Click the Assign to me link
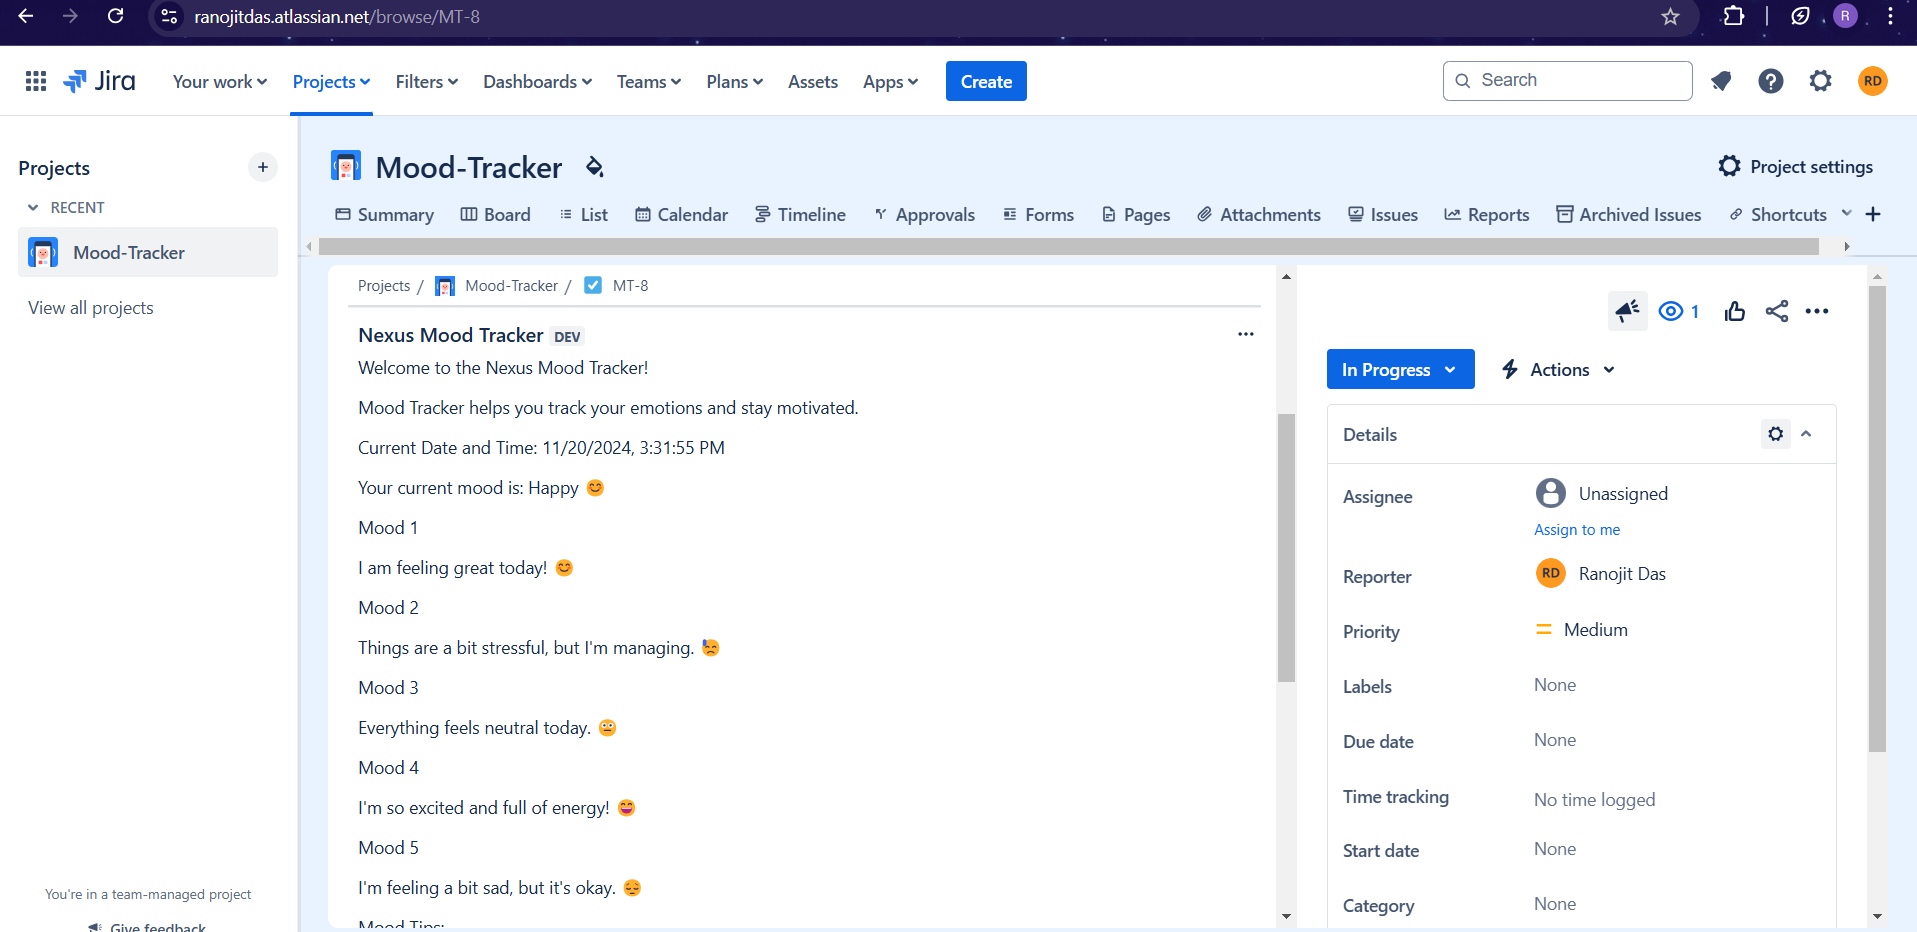Image resolution: width=1917 pixels, height=932 pixels. [x=1576, y=529]
